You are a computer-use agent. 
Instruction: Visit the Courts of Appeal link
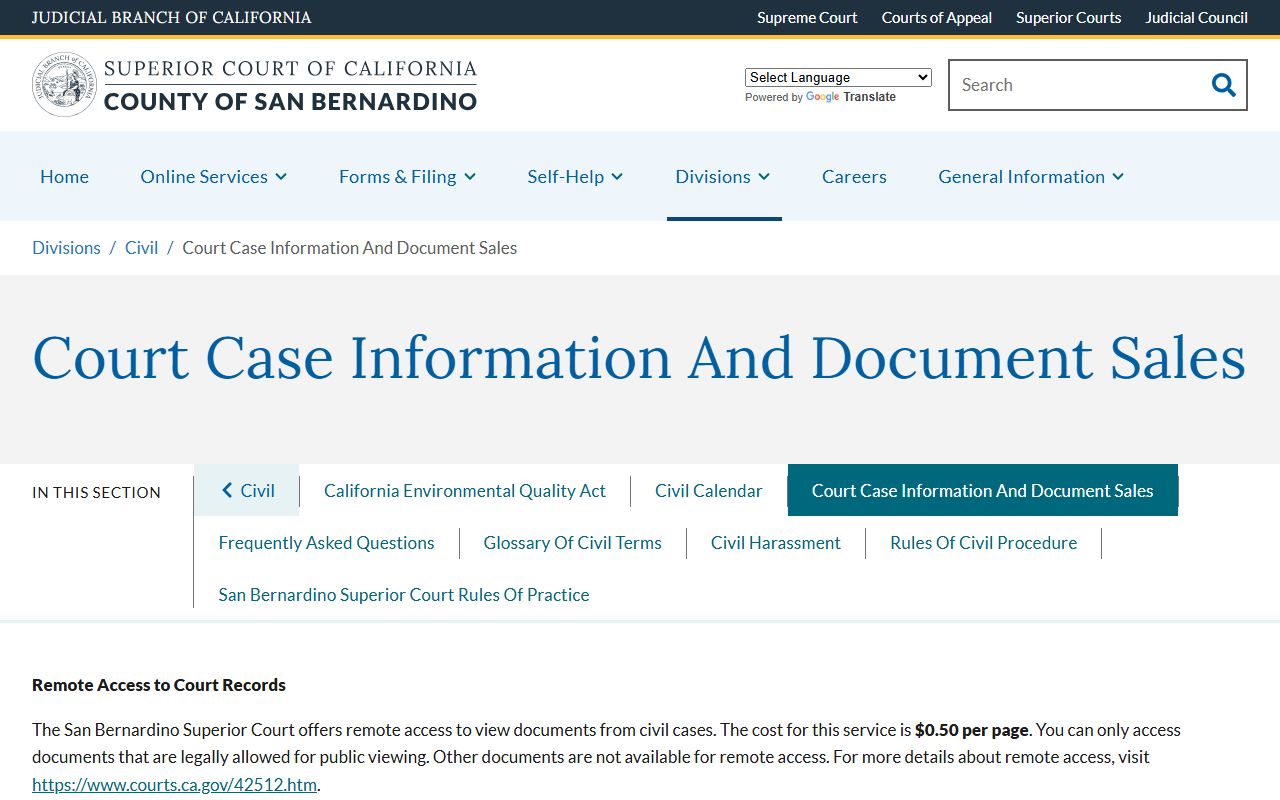tap(937, 17)
